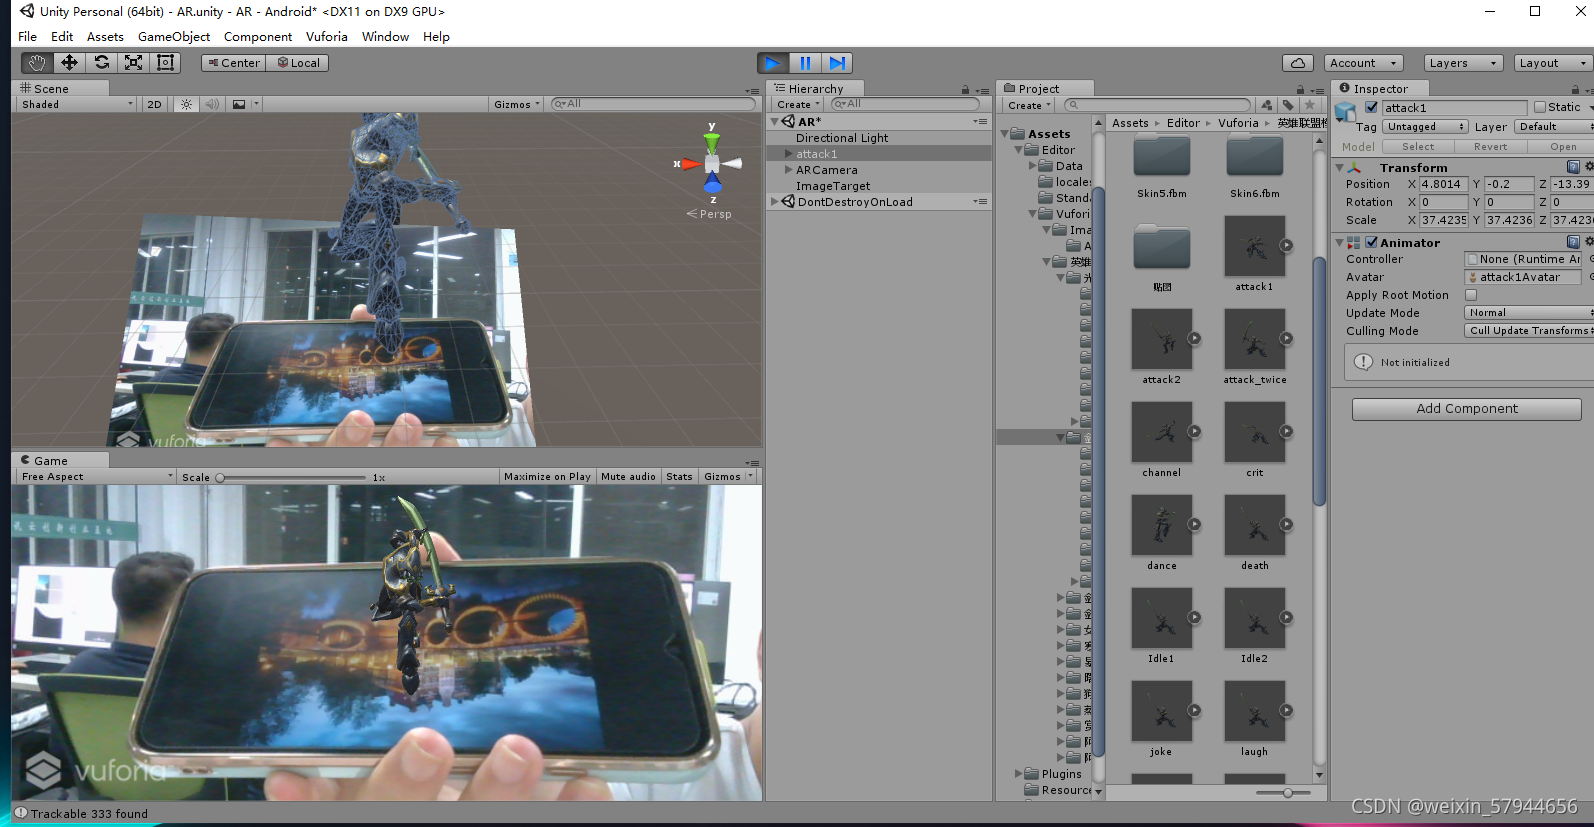Toggle Mute audio in Game view

point(628,477)
